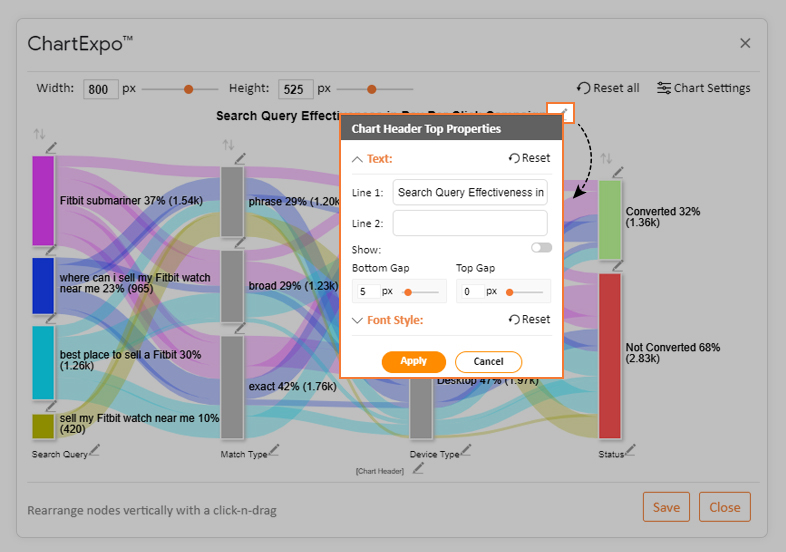Click the Line 1 text field
The width and height of the screenshot is (786, 552).
pyautogui.click(x=470, y=193)
